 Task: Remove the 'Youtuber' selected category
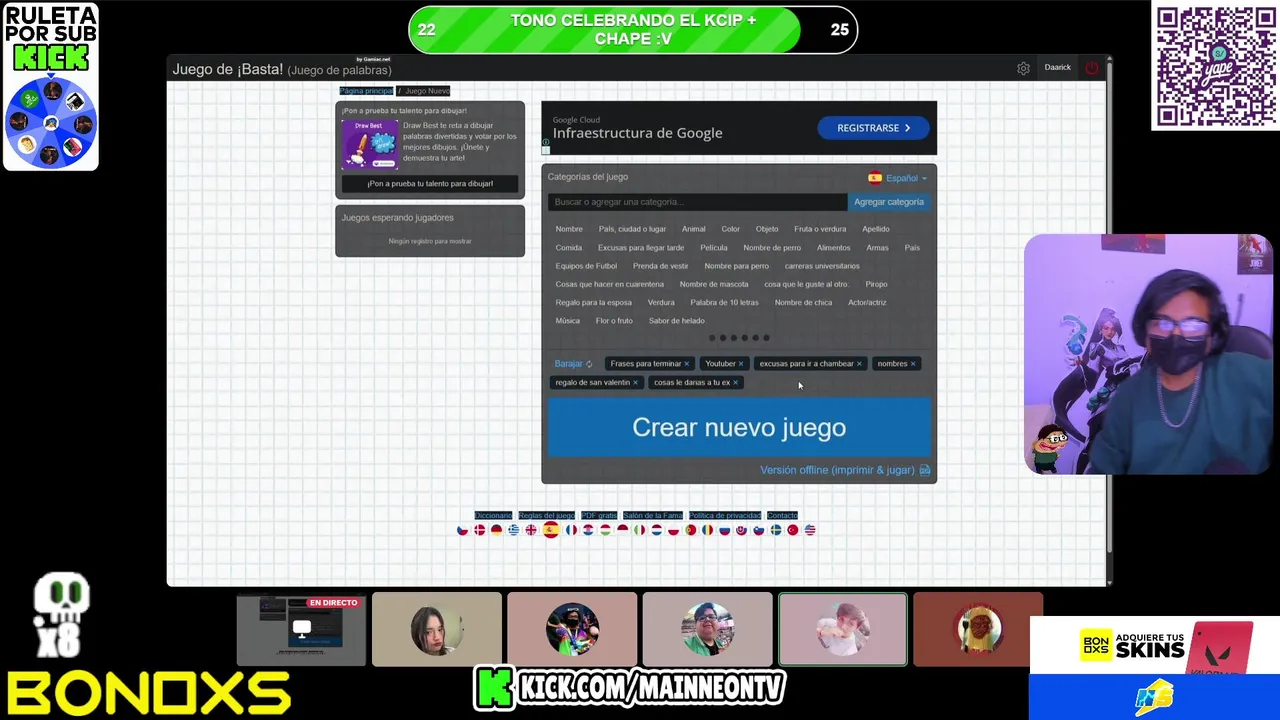click(741, 364)
